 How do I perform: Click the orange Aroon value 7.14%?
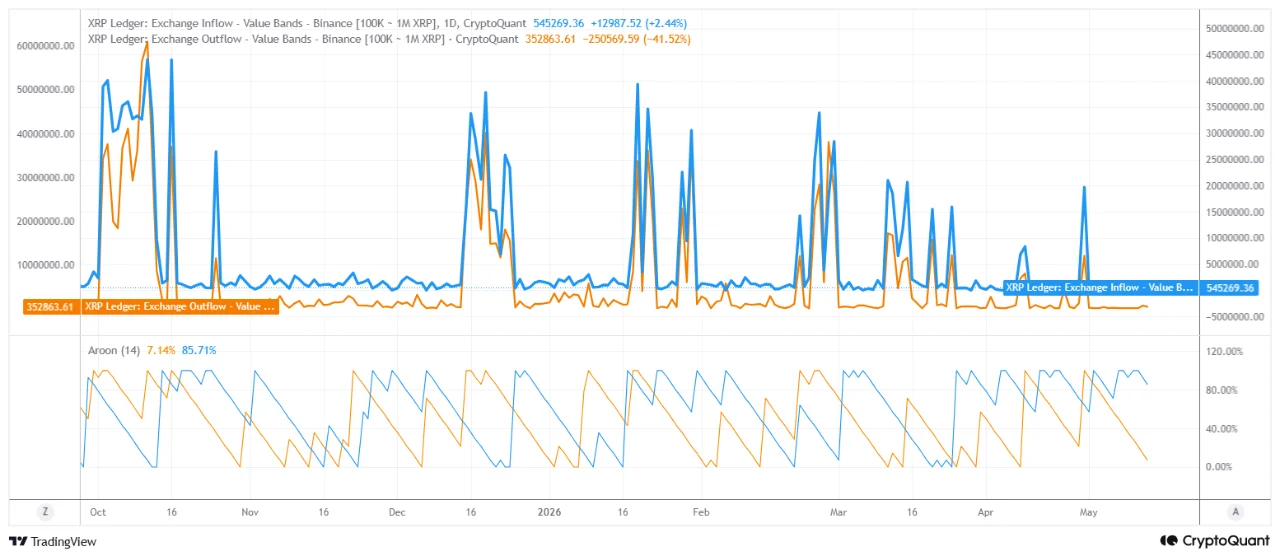coord(161,350)
